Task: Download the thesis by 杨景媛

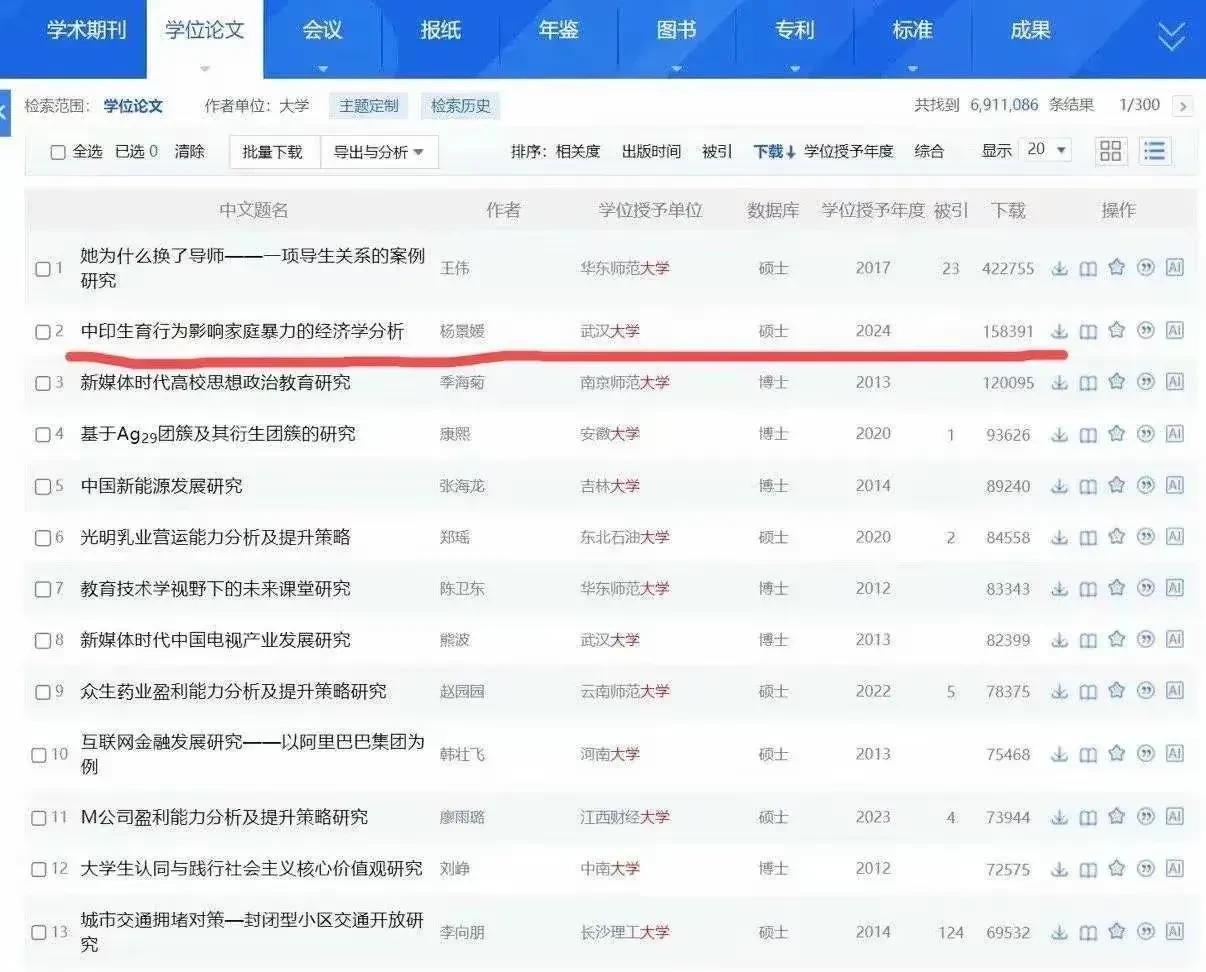Action: 1059,331
